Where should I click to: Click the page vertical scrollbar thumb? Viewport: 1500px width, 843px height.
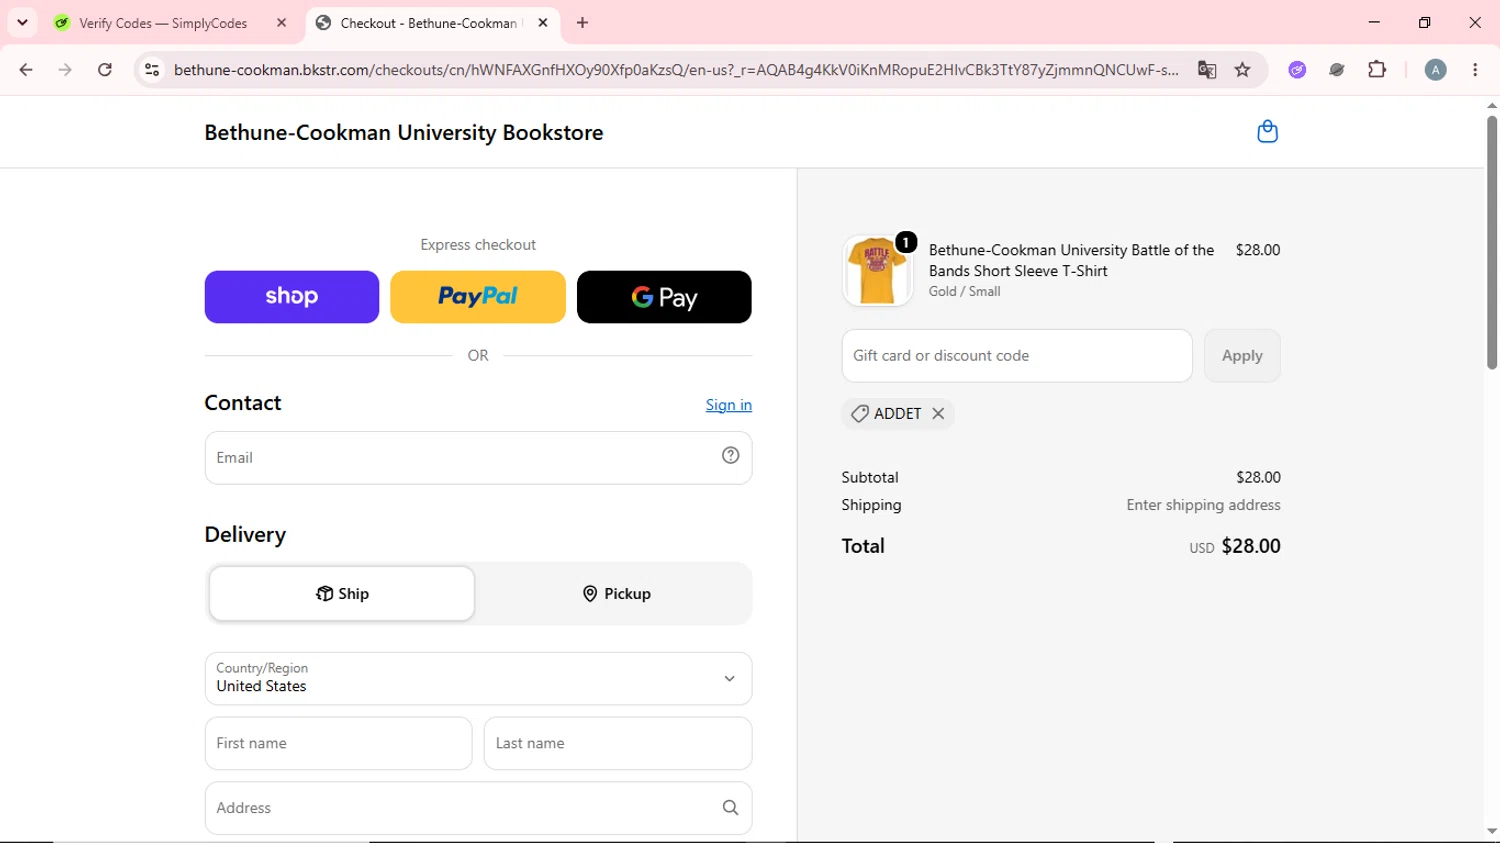point(1492,242)
